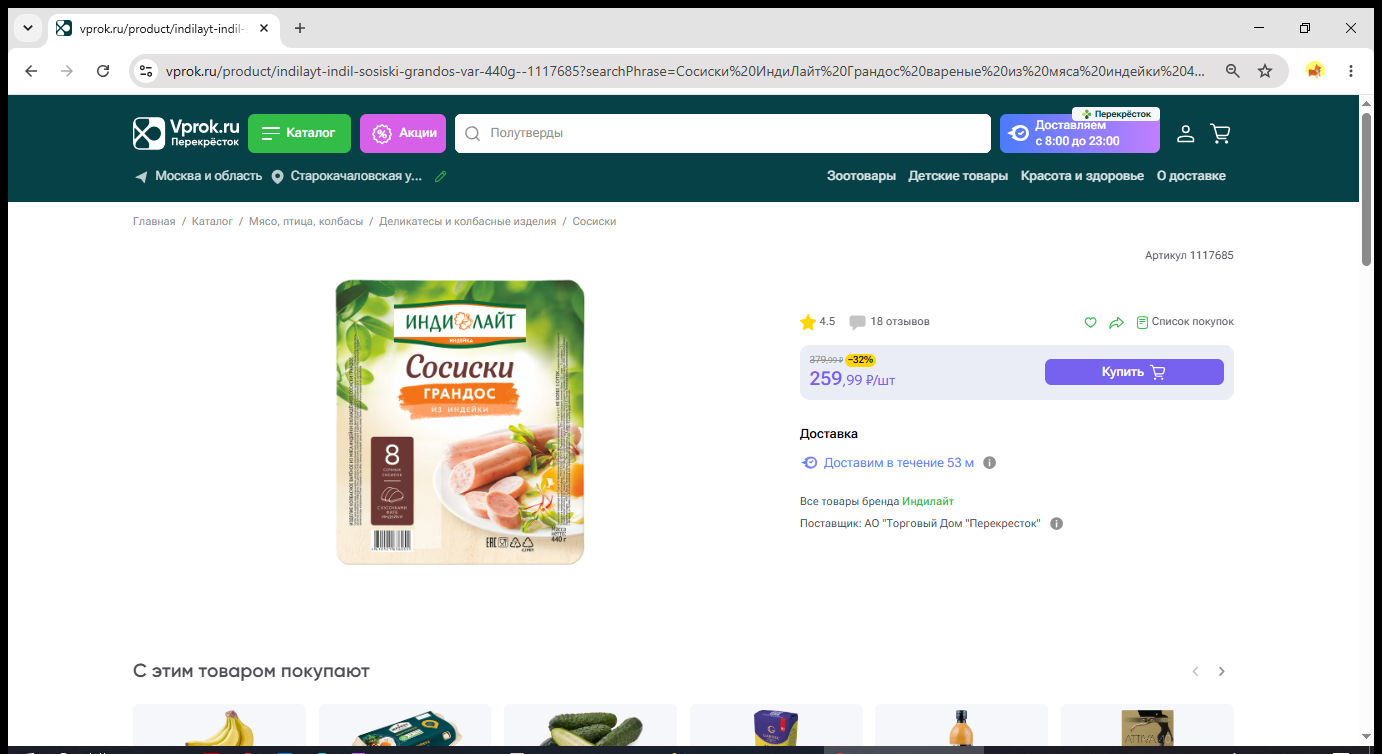
Task: Click the 259,99 ₽/шт price
Action: click(x=851, y=379)
